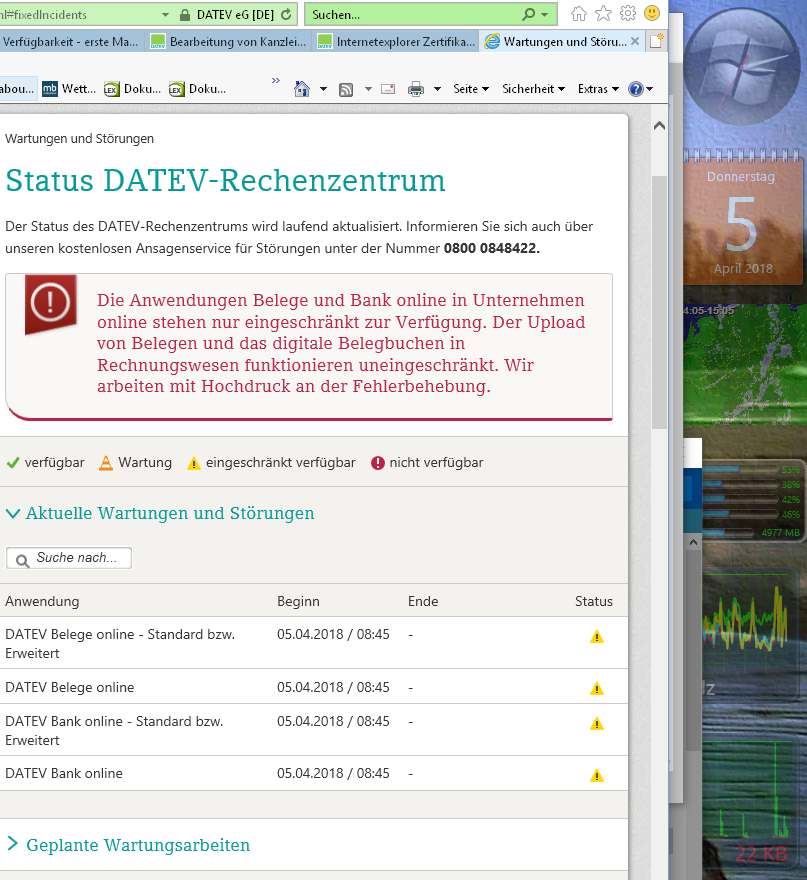The height and width of the screenshot is (880, 807).
Task: Click the page vertical scrollbar up arrow
Action: (658, 126)
